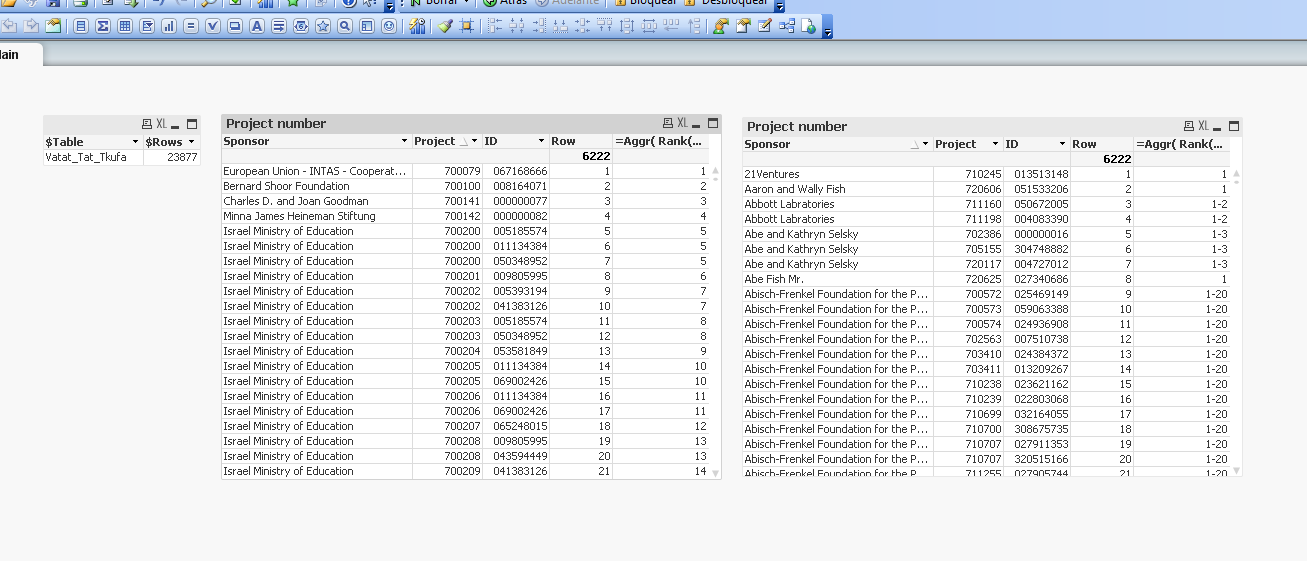Create a multi box object
The height and width of the screenshot is (561, 1307).
click(x=147, y=26)
